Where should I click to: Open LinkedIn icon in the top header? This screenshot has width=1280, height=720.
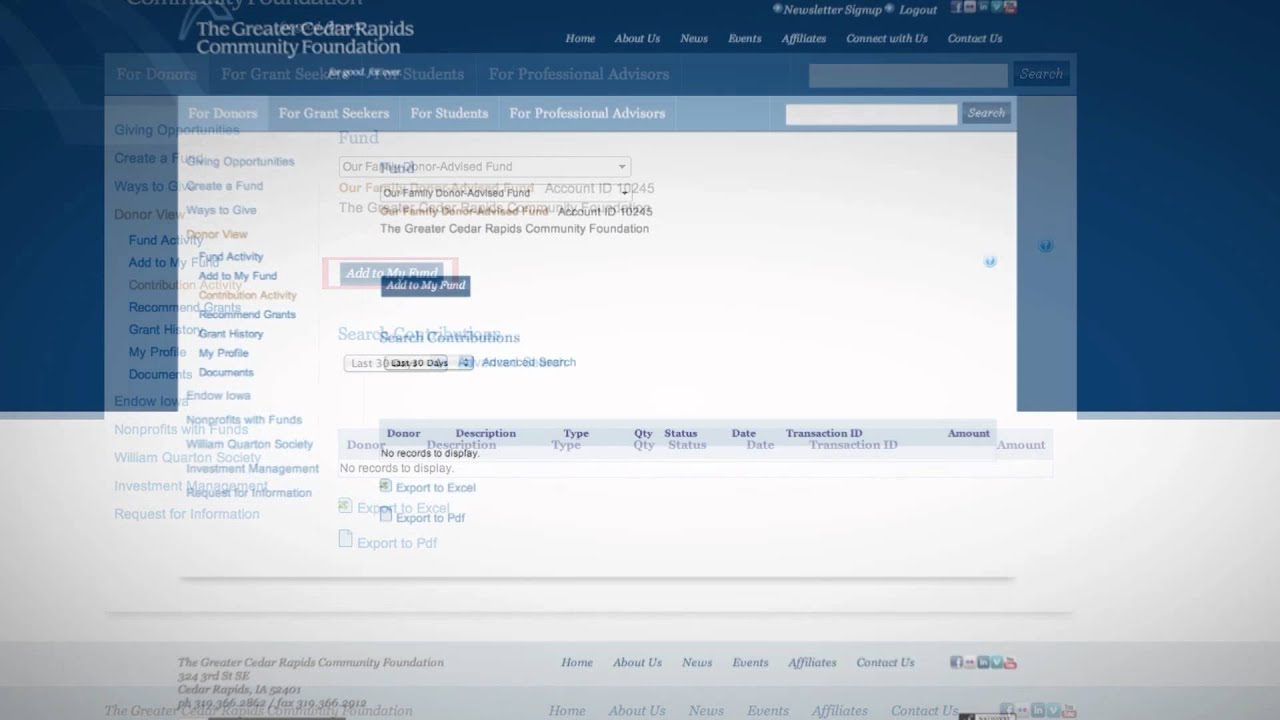click(x=984, y=7)
